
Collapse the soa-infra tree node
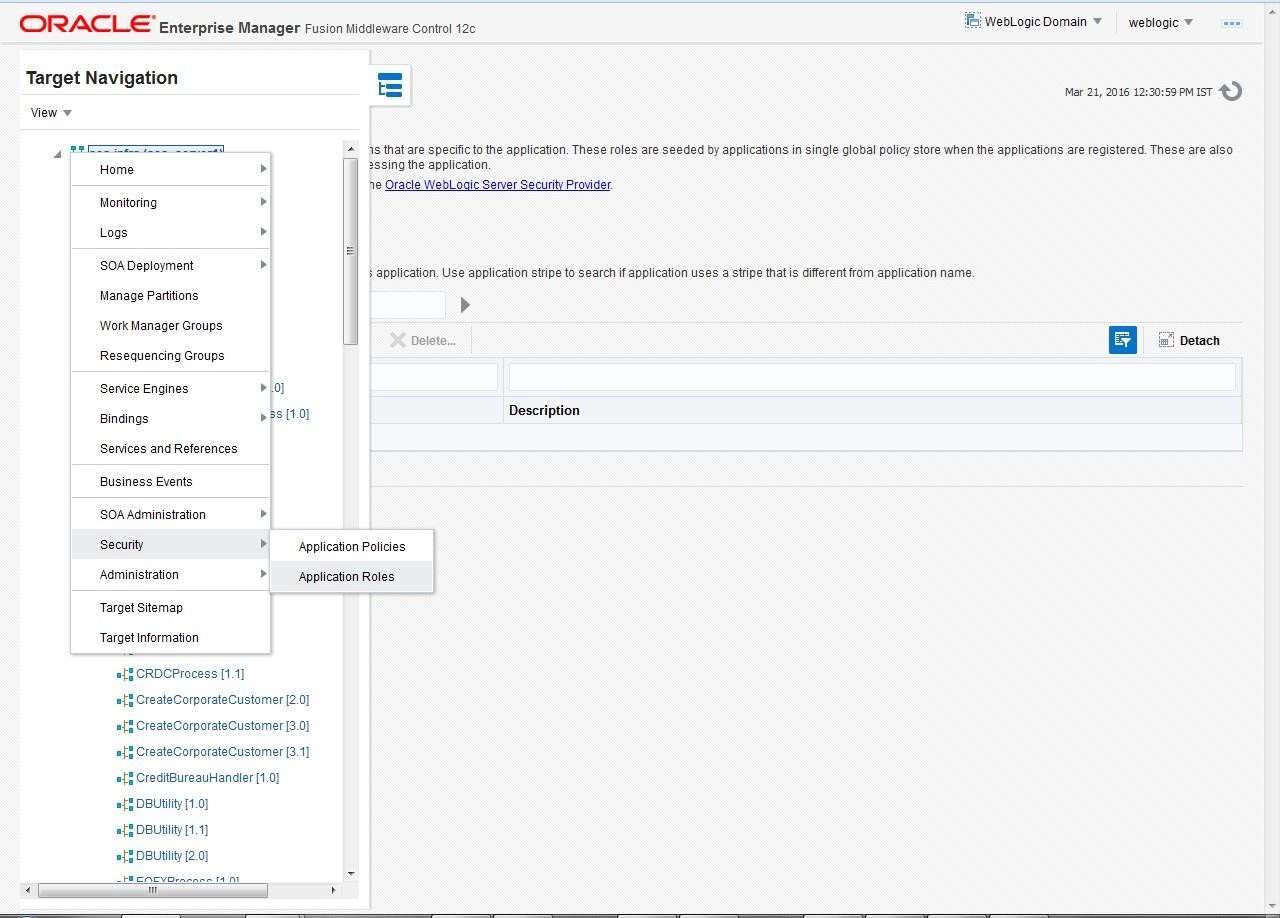(57, 154)
